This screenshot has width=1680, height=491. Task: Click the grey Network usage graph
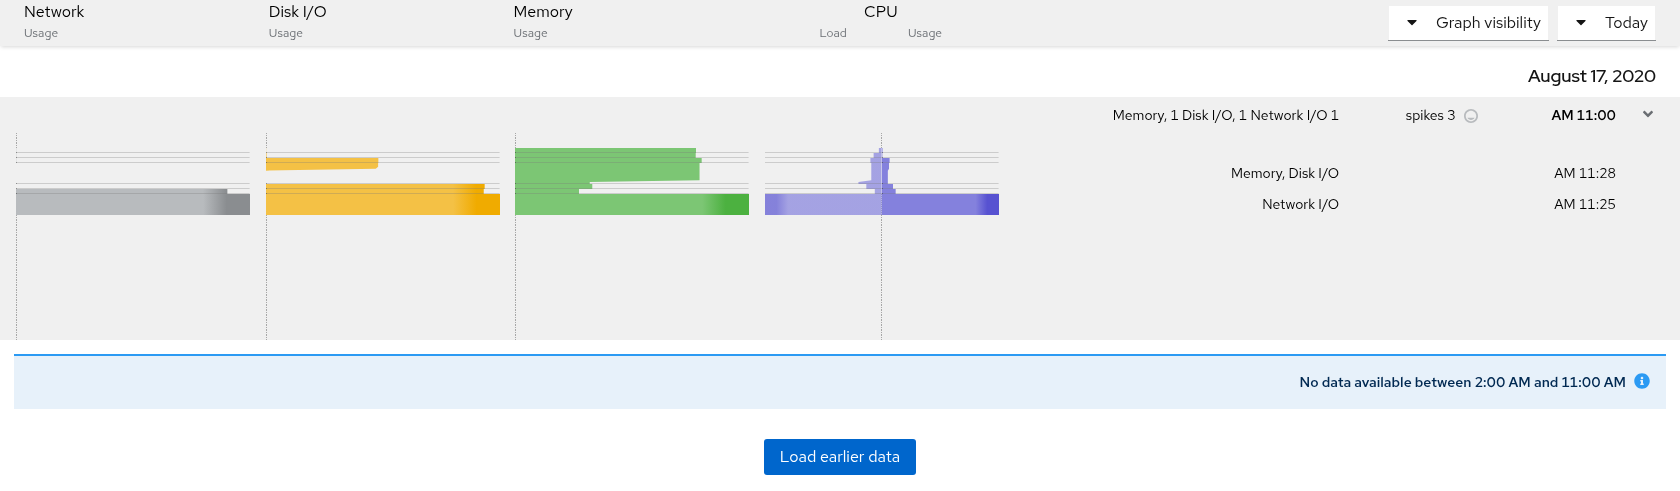[x=133, y=201]
